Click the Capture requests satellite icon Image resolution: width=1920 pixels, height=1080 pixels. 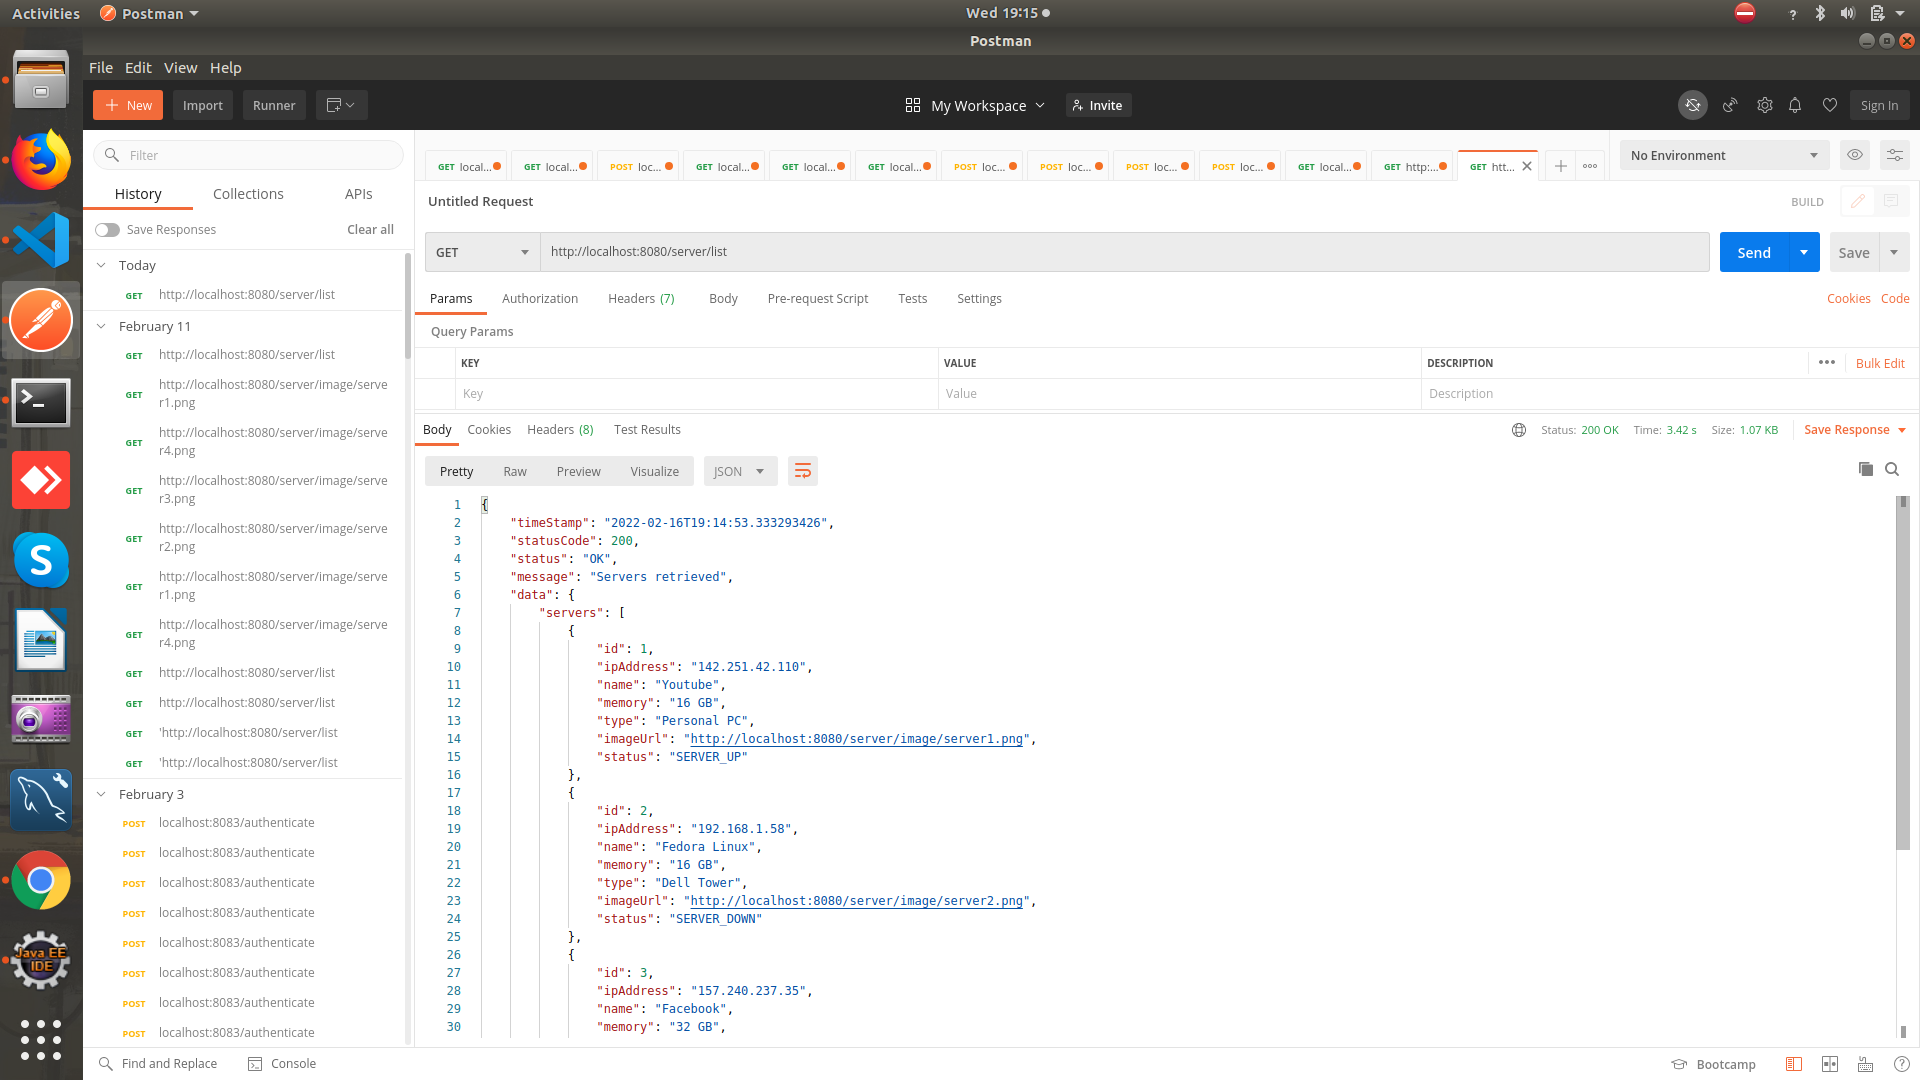[x=1731, y=105]
